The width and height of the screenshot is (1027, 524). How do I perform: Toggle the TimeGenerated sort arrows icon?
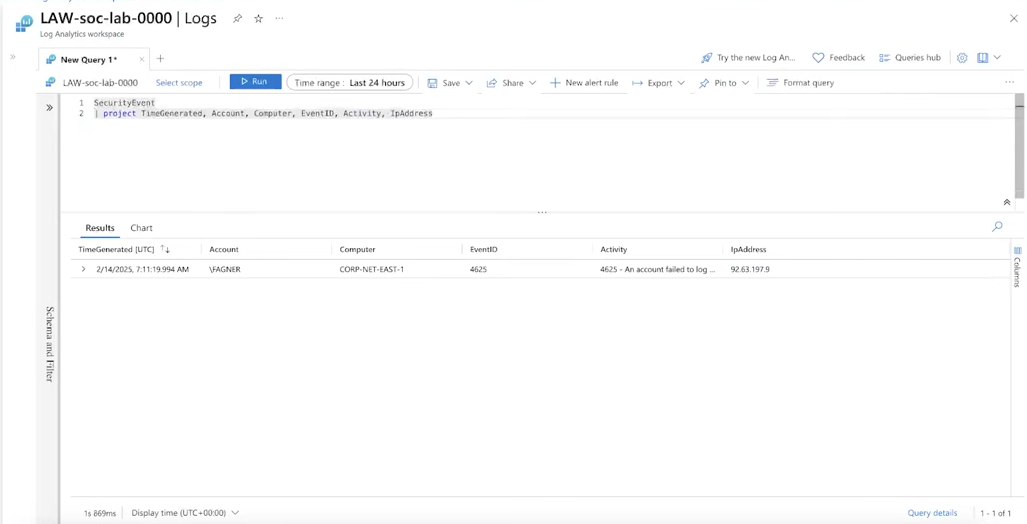[165, 250]
